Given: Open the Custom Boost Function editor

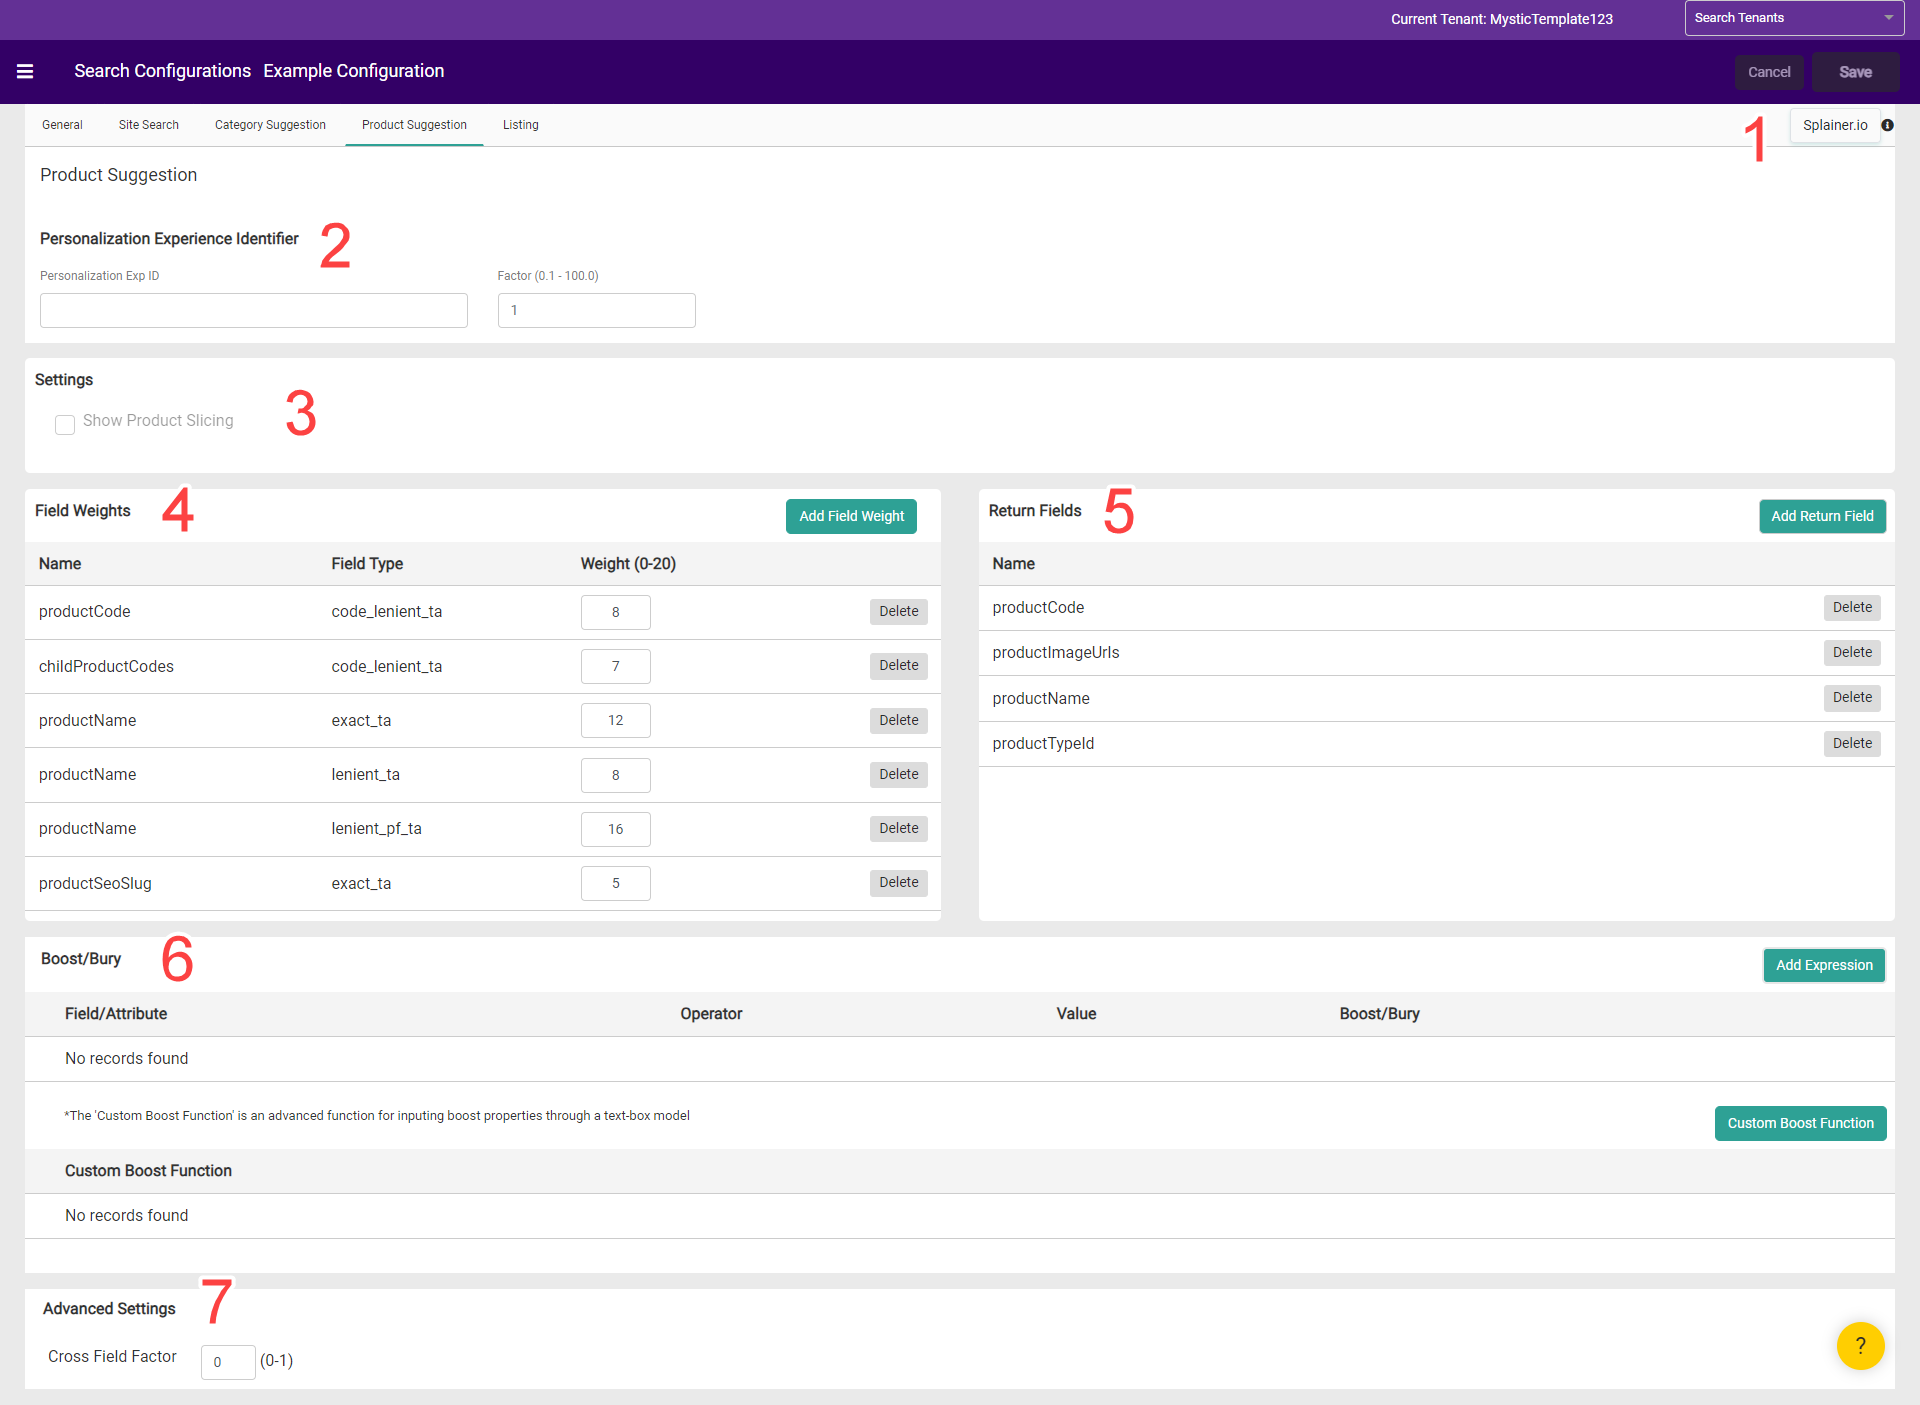Looking at the screenshot, I should [x=1800, y=1123].
